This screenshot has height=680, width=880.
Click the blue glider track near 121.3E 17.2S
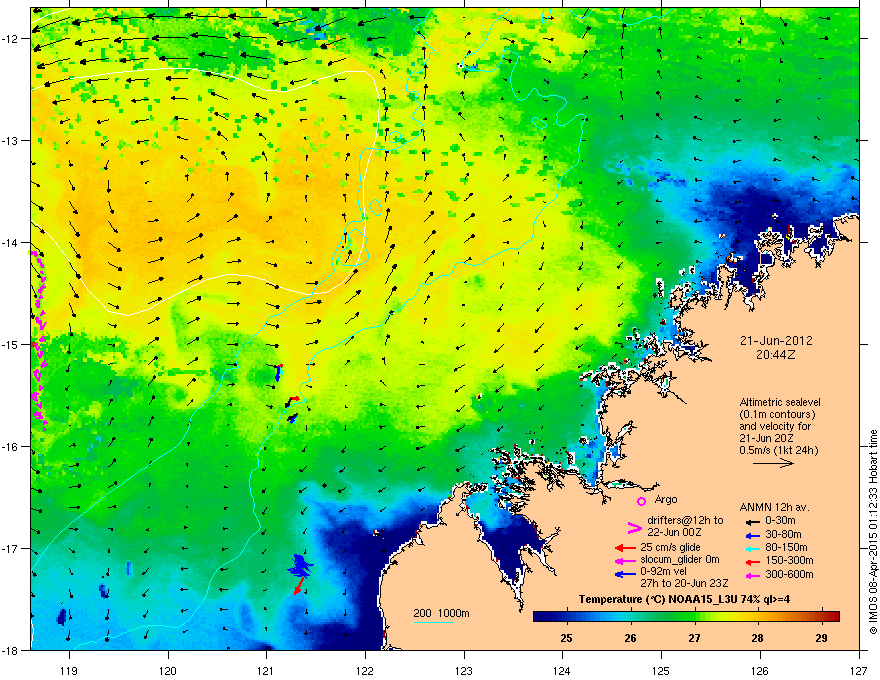pos(301,566)
